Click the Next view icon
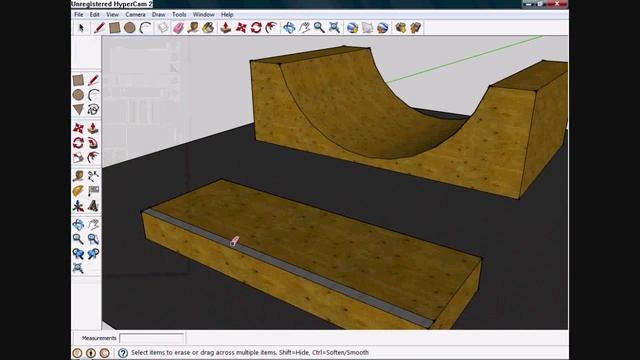The height and width of the screenshot is (360, 640). (93, 253)
